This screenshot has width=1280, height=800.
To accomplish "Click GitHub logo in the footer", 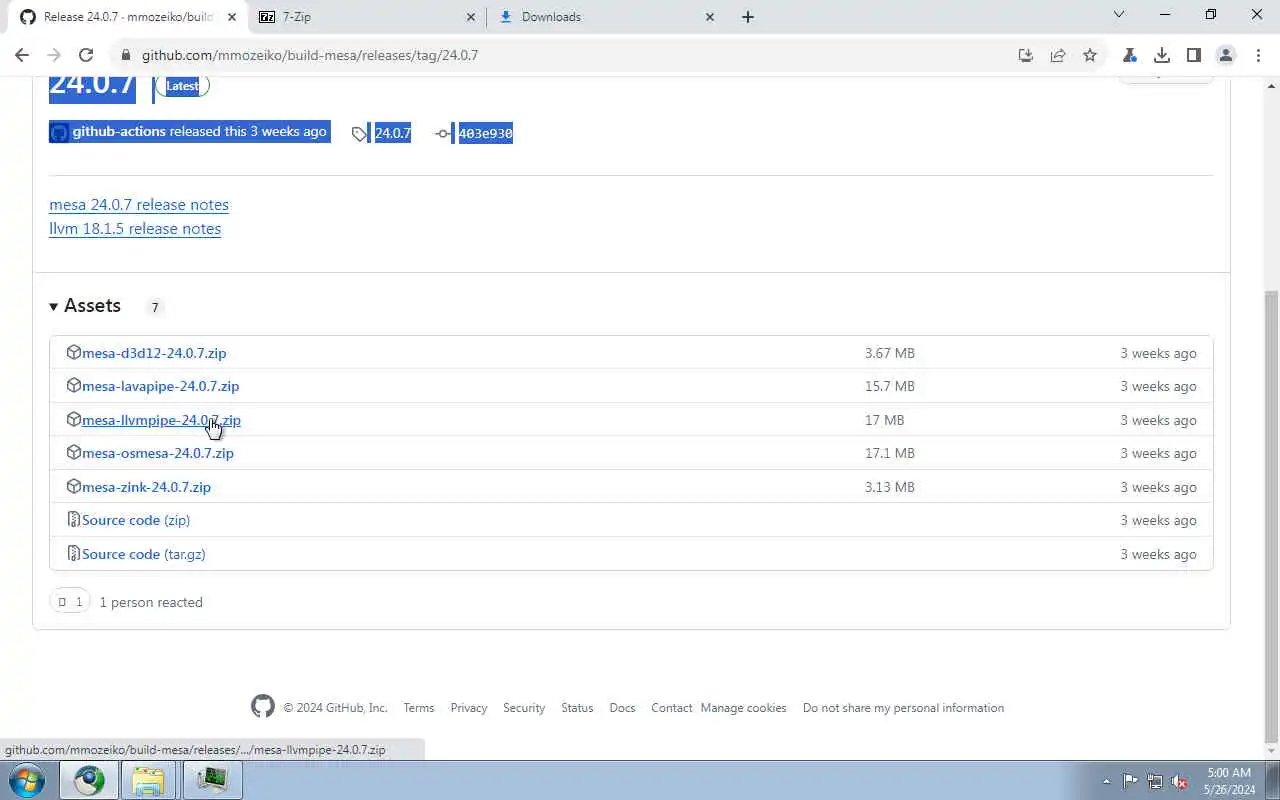I will pos(263,707).
